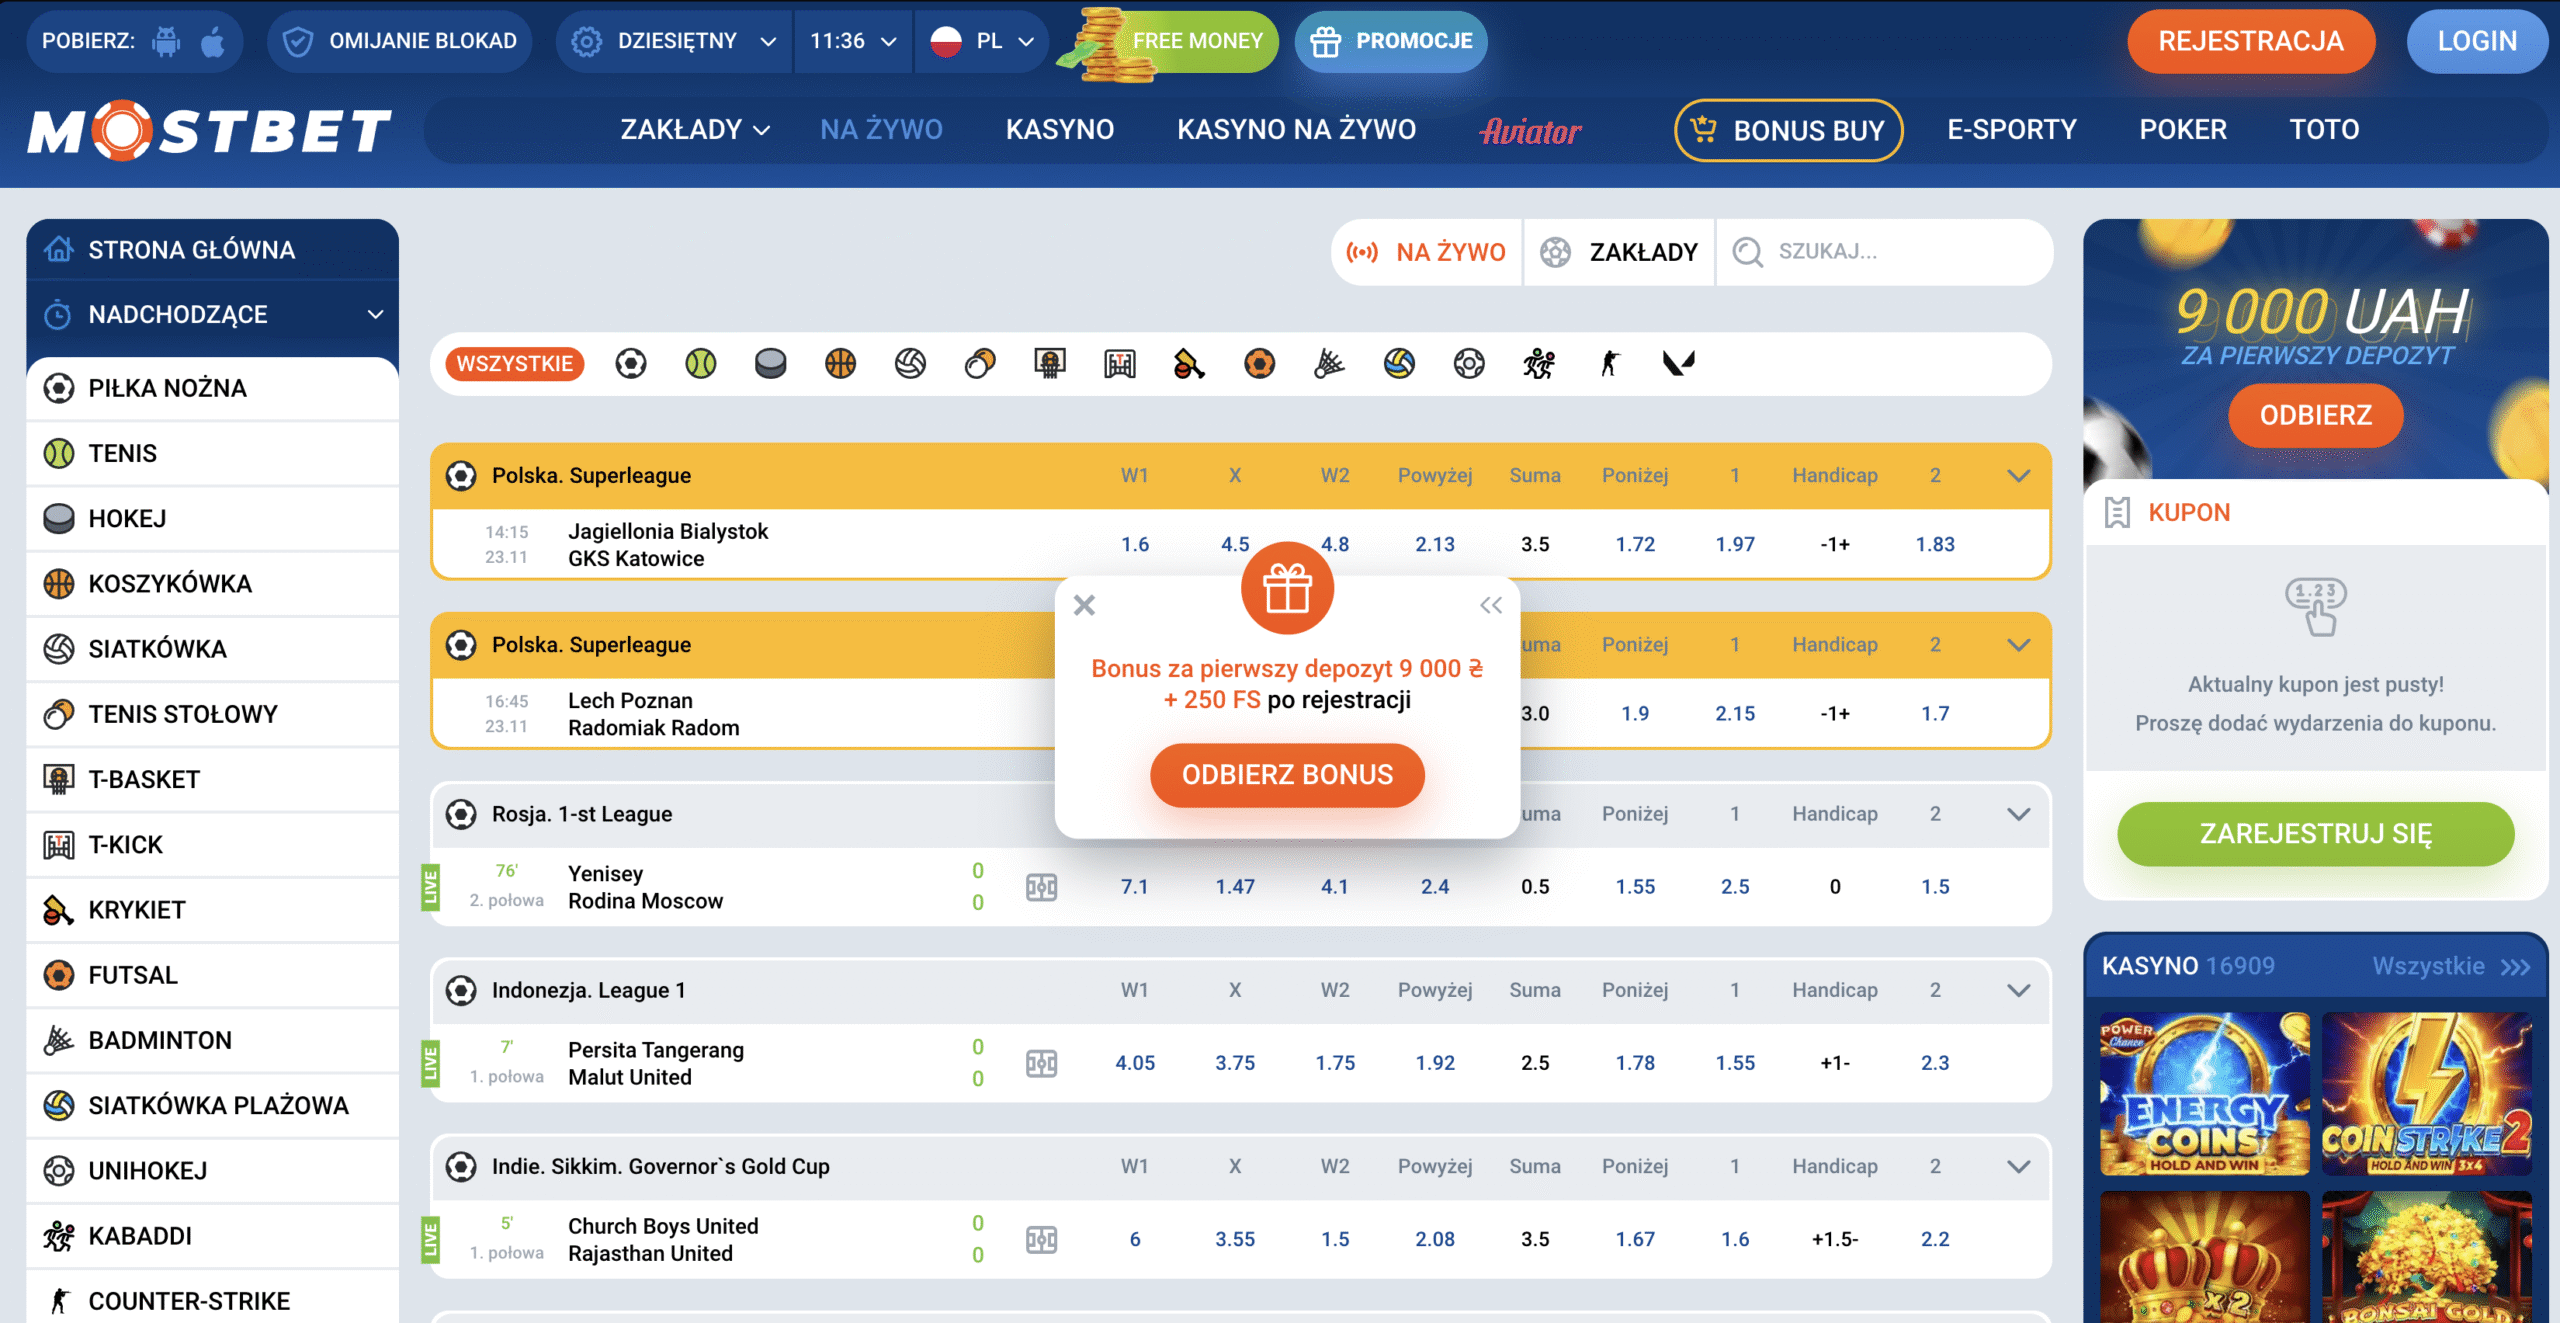Claim bonus with Odbierz Bonus button

pyautogui.click(x=1287, y=775)
